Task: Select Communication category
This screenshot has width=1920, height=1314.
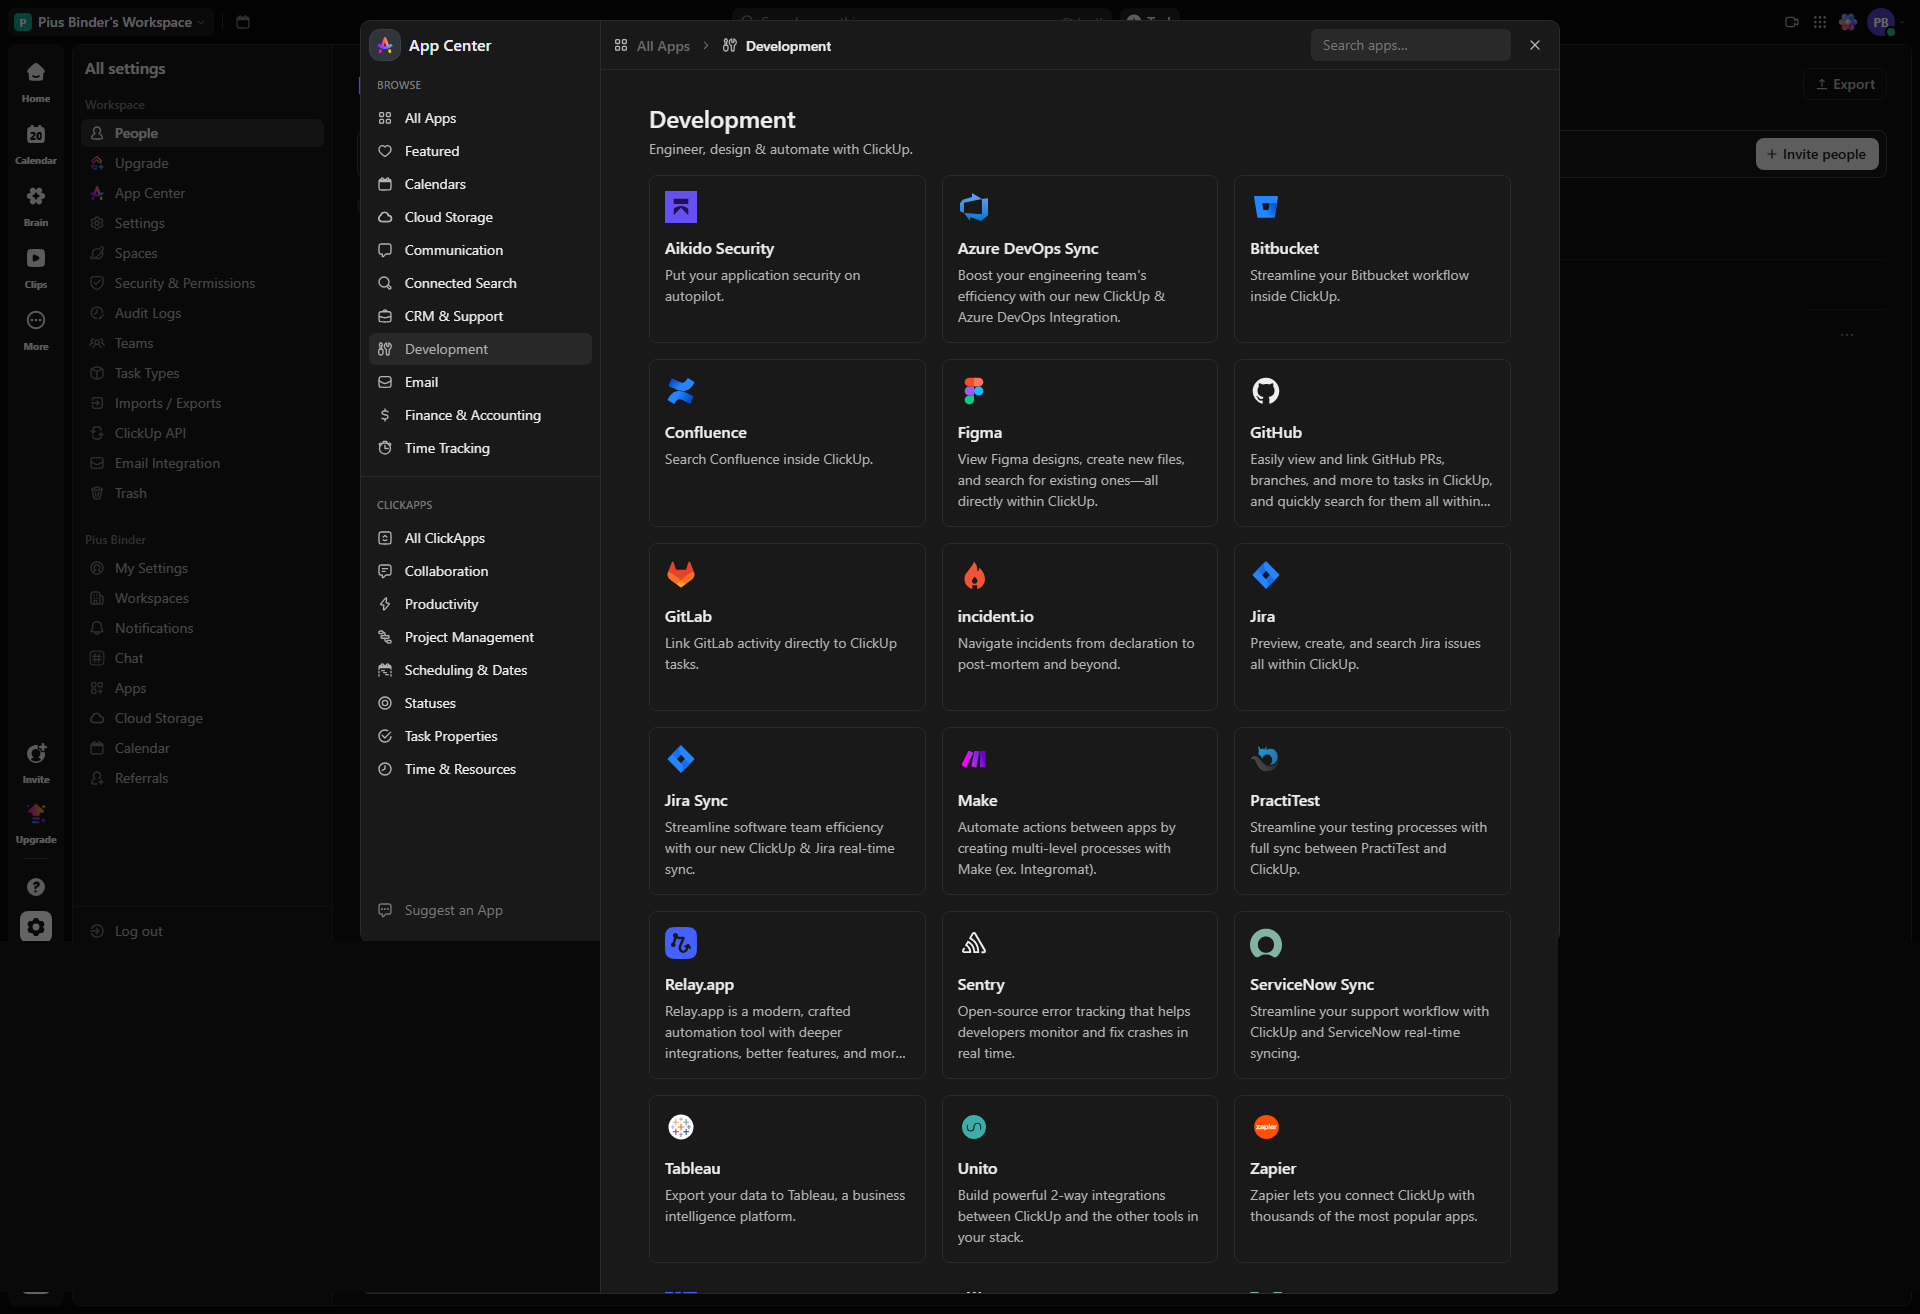Action: 480,250
